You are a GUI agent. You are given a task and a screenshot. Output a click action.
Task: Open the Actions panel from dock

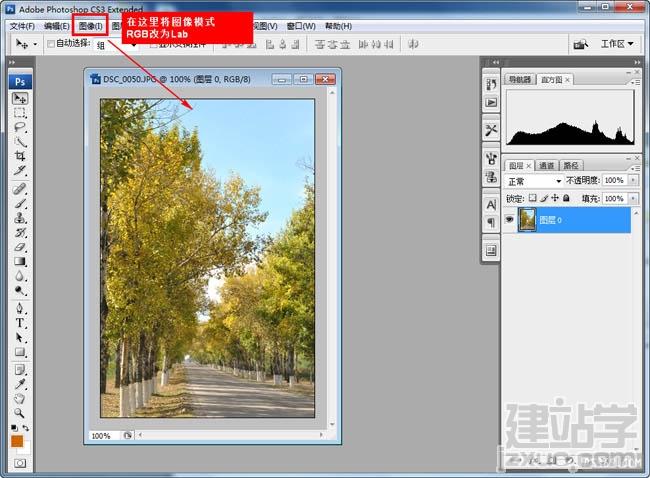pos(491,102)
